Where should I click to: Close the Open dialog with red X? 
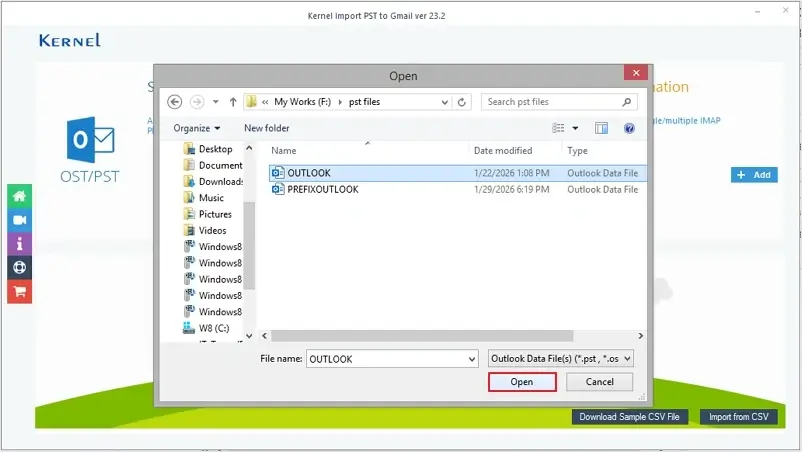click(x=636, y=73)
